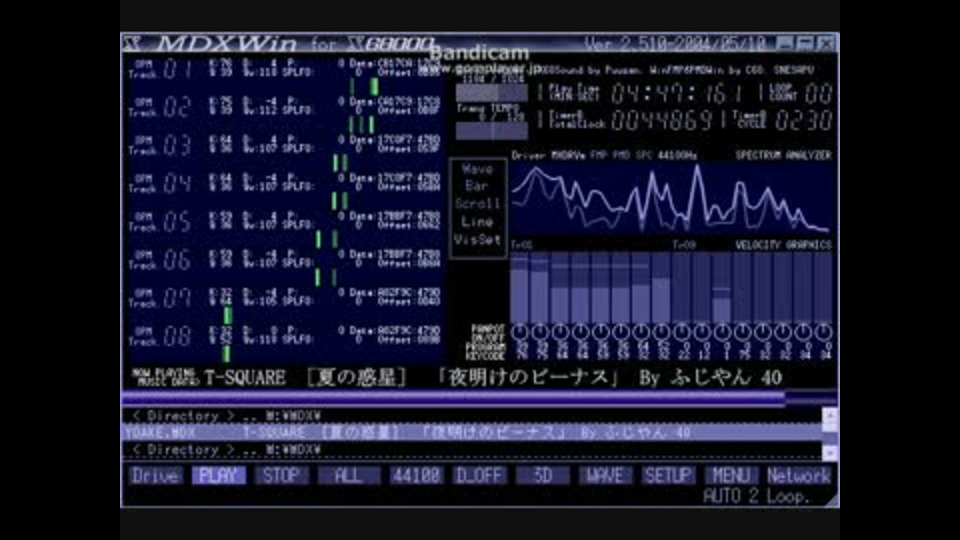
Task: Click the channel 11 panpot knob
Action: click(x=722, y=332)
